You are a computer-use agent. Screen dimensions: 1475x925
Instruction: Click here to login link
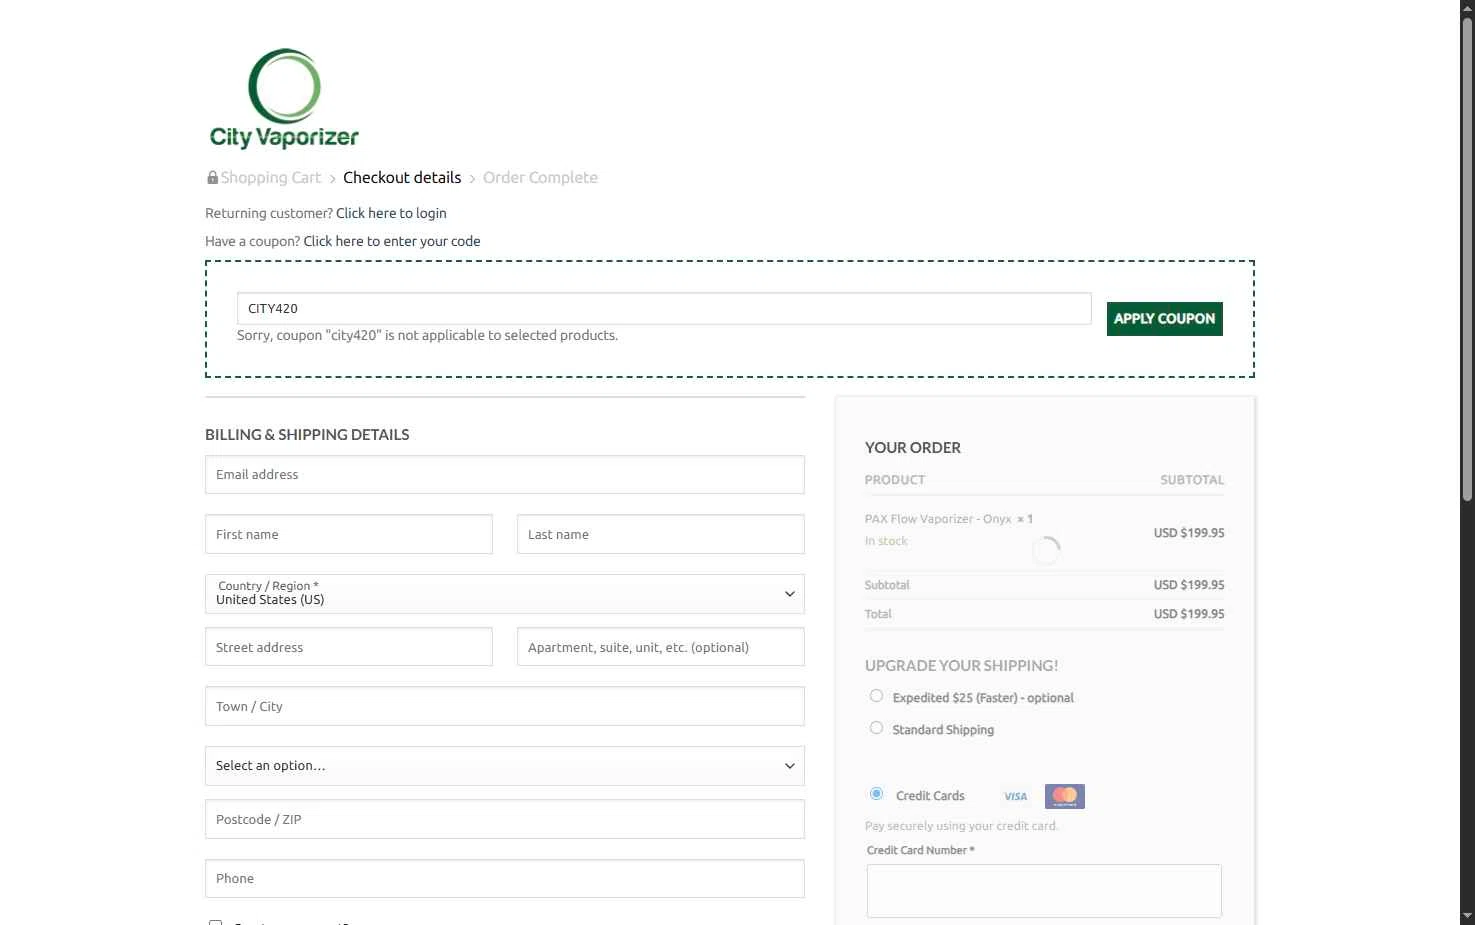(391, 213)
